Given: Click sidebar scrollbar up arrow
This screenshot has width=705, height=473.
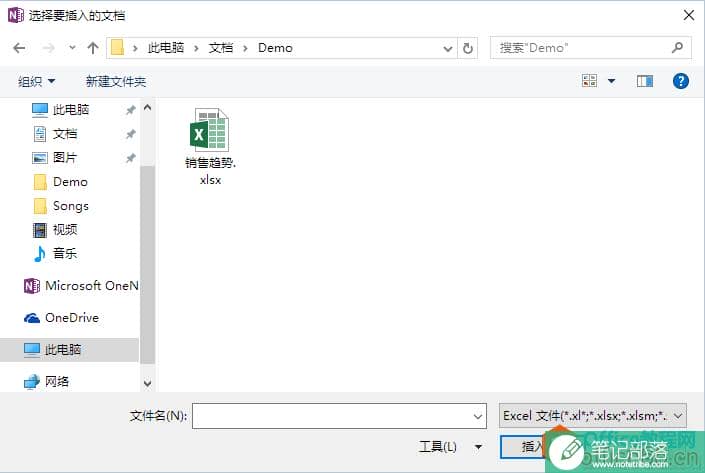Looking at the screenshot, I should click(147, 107).
